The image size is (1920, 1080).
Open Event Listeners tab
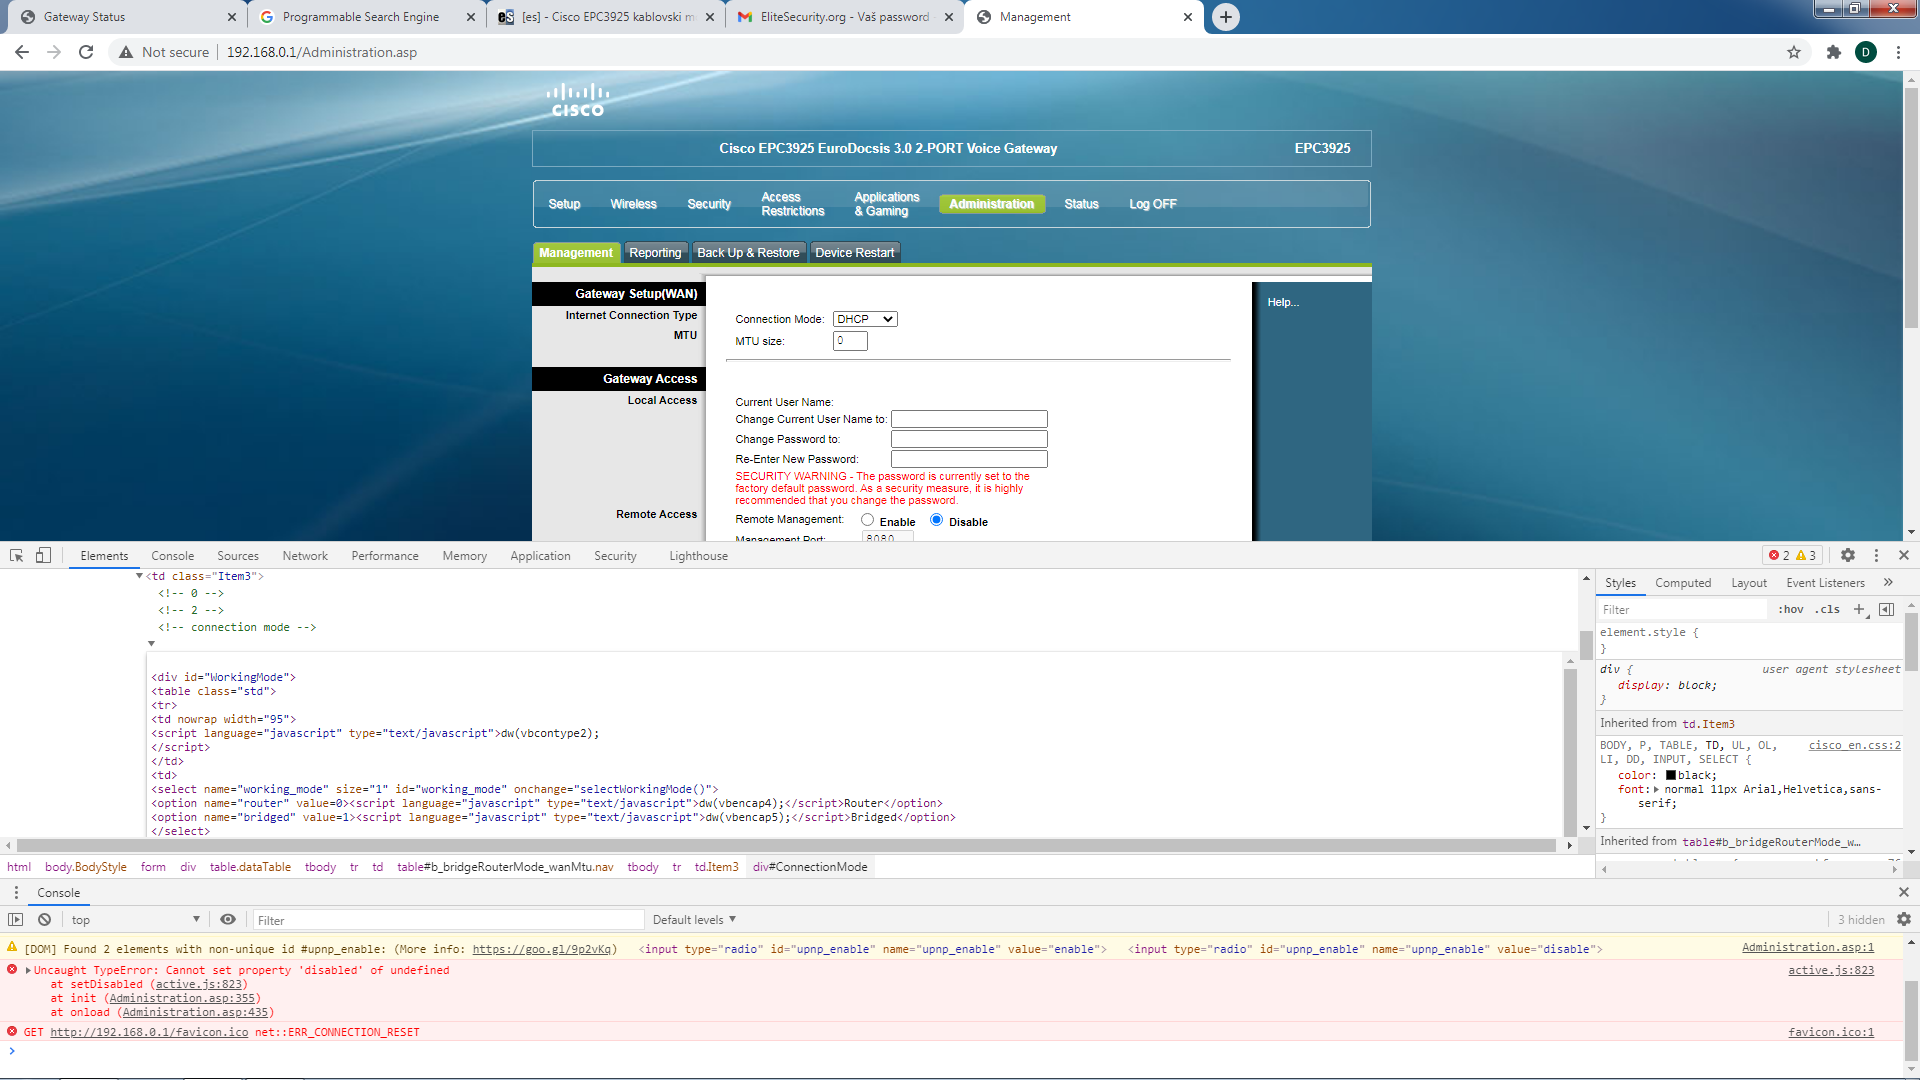coord(1825,583)
